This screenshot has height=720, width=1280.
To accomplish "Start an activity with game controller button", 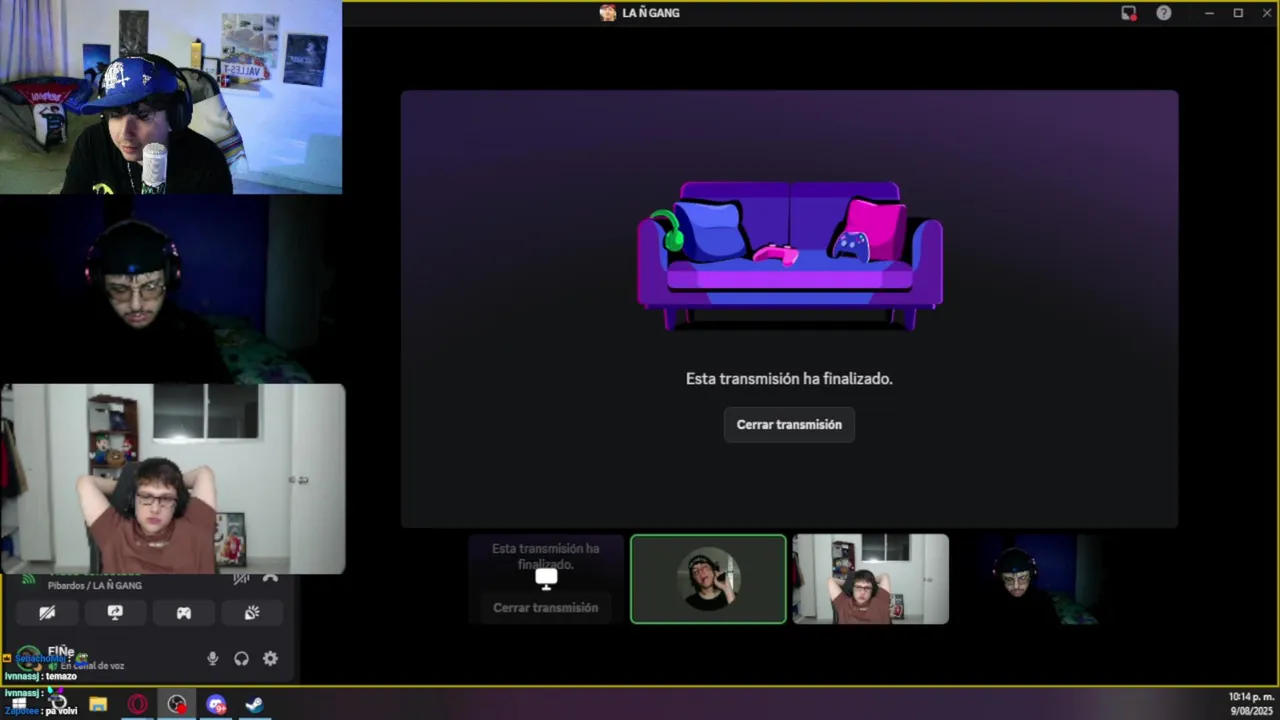I will (x=183, y=613).
